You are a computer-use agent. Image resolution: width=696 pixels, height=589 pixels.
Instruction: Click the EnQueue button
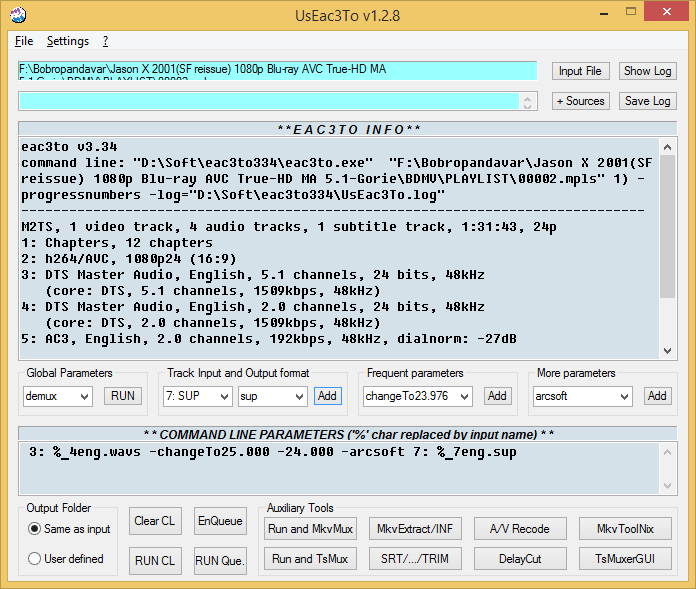pyautogui.click(x=220, y=521)
